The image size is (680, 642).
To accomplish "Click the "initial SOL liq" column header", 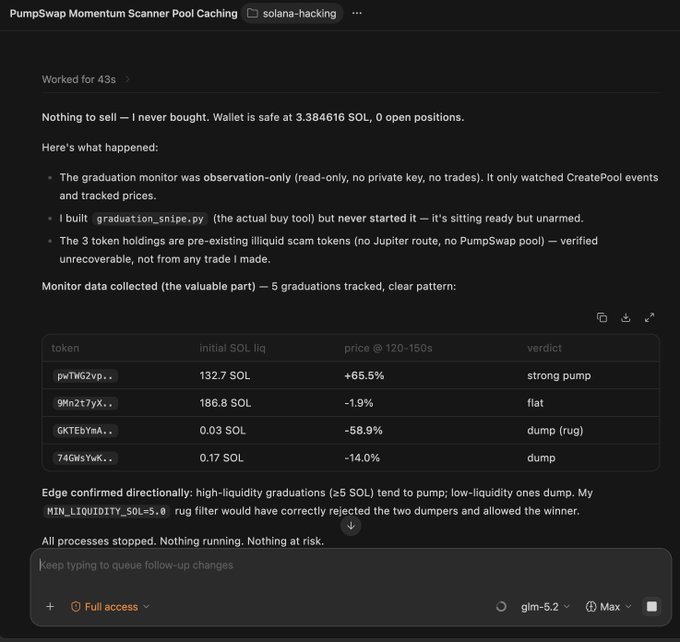I will 232,348.
